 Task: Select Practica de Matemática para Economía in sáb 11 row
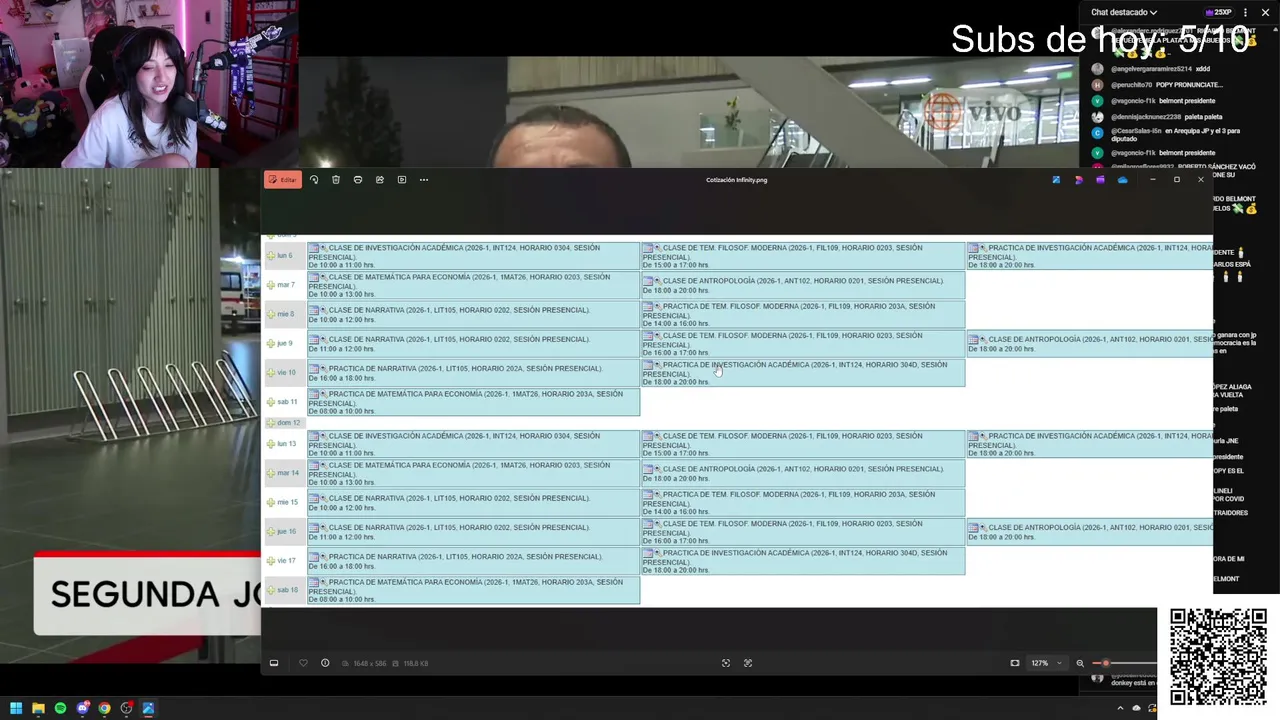tap(473, 402)
